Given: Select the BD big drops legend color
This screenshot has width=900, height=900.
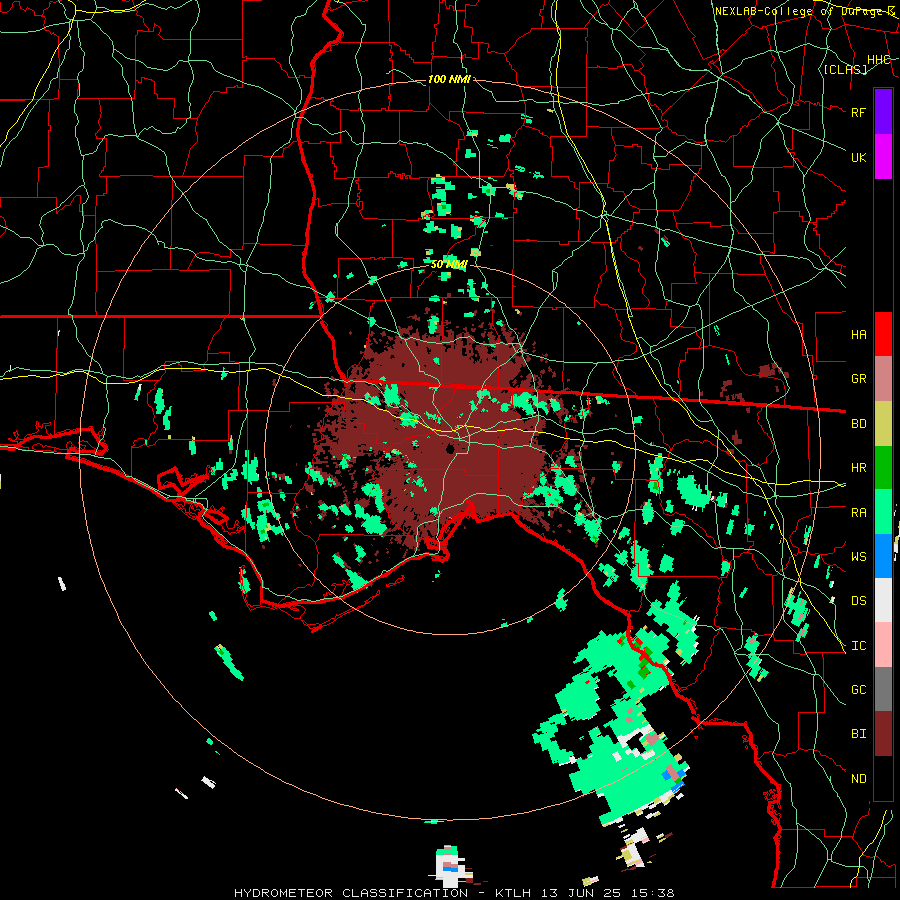Looking at the screenshot, I should pos(883,424).
